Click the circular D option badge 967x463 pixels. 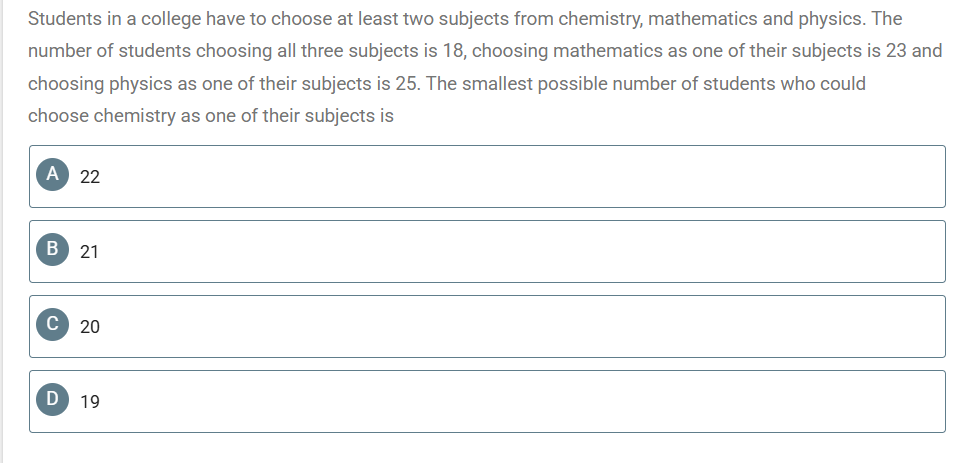(52, 399)
